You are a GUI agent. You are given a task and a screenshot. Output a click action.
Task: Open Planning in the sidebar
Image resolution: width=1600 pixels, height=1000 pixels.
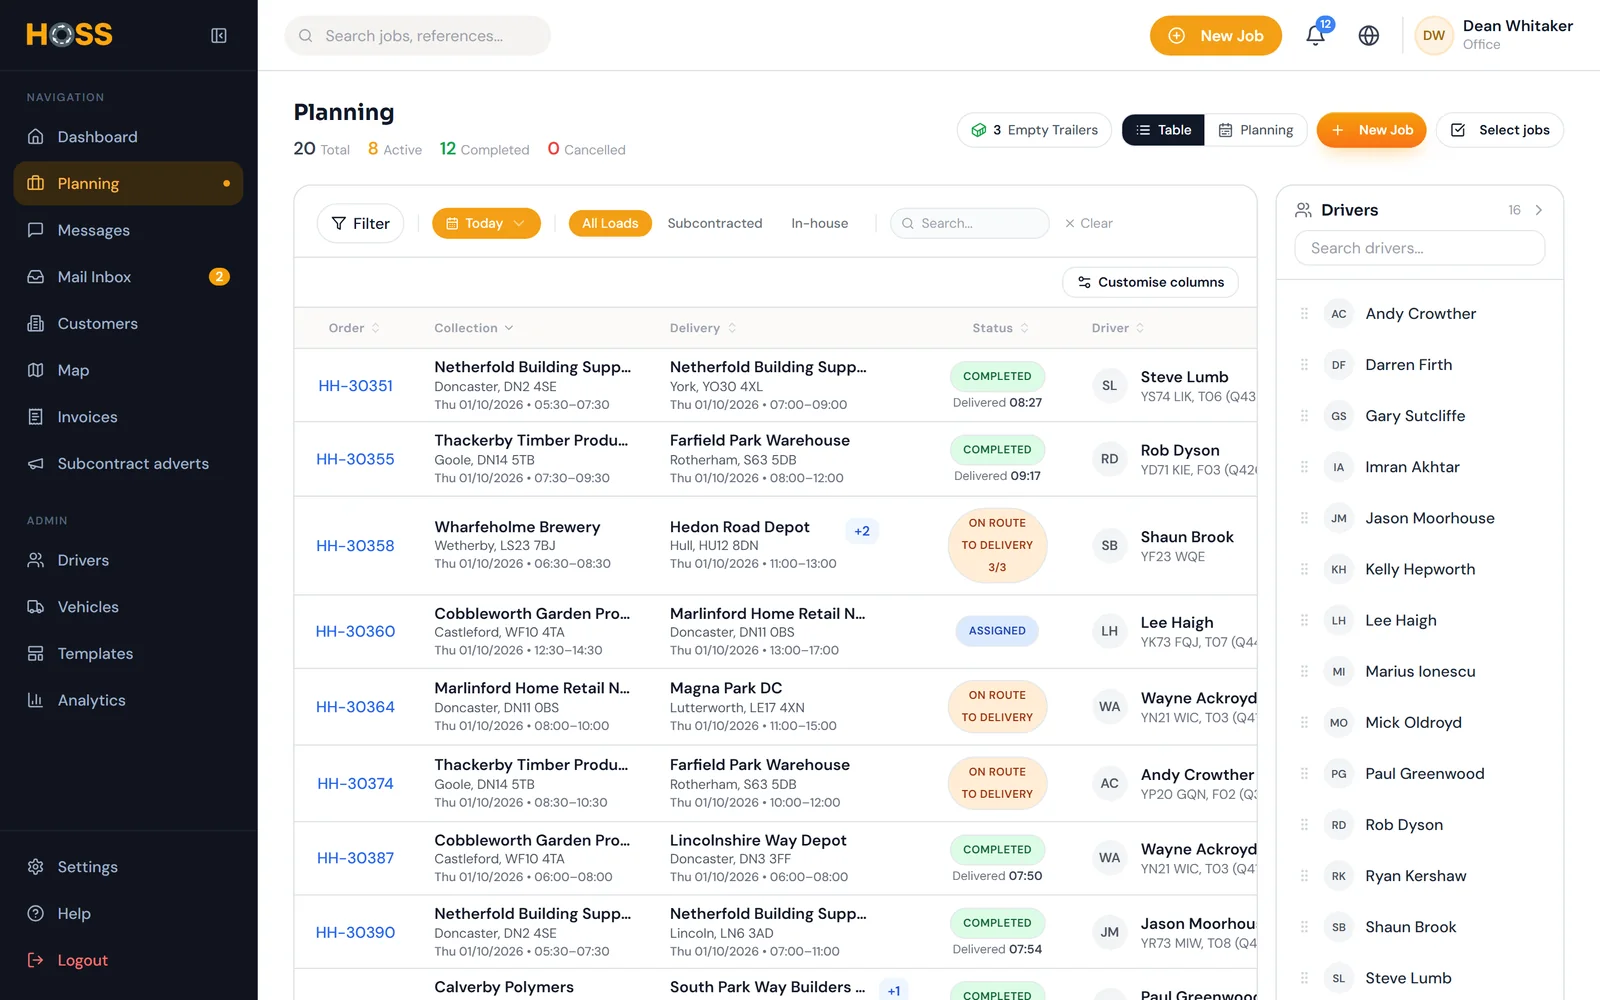coord(128,184)
